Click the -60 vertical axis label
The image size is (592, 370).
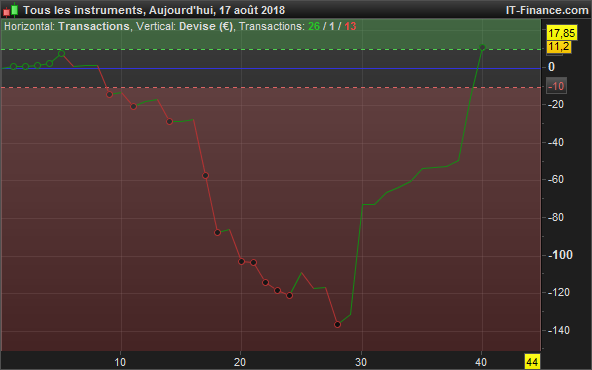point(556,179)
